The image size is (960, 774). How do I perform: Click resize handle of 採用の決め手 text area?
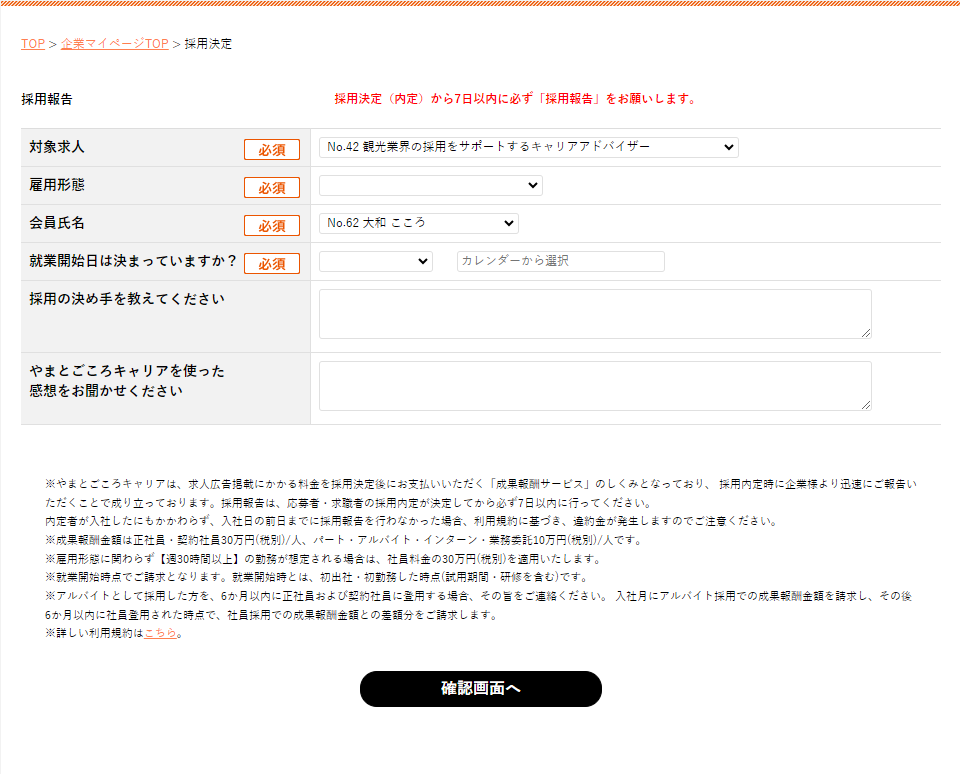866,333
